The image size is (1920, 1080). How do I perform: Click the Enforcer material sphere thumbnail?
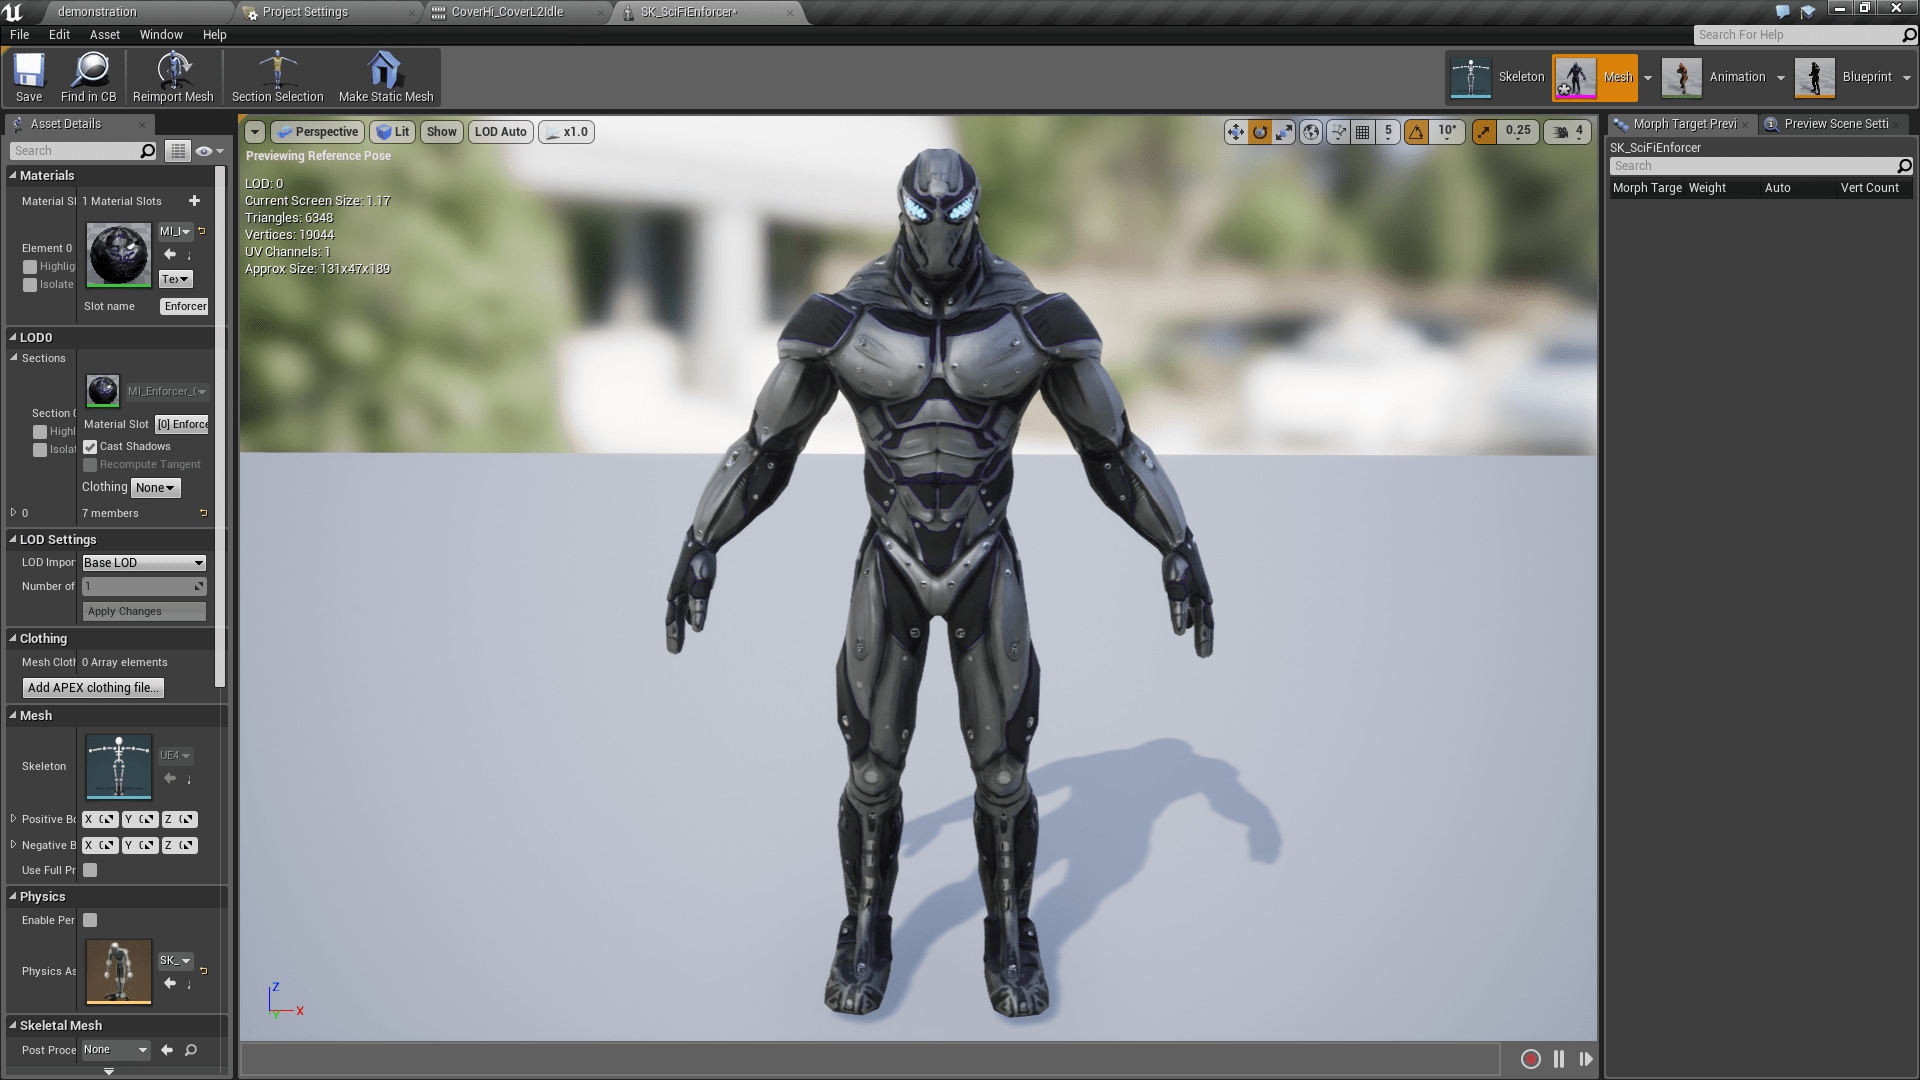(117, 254)
